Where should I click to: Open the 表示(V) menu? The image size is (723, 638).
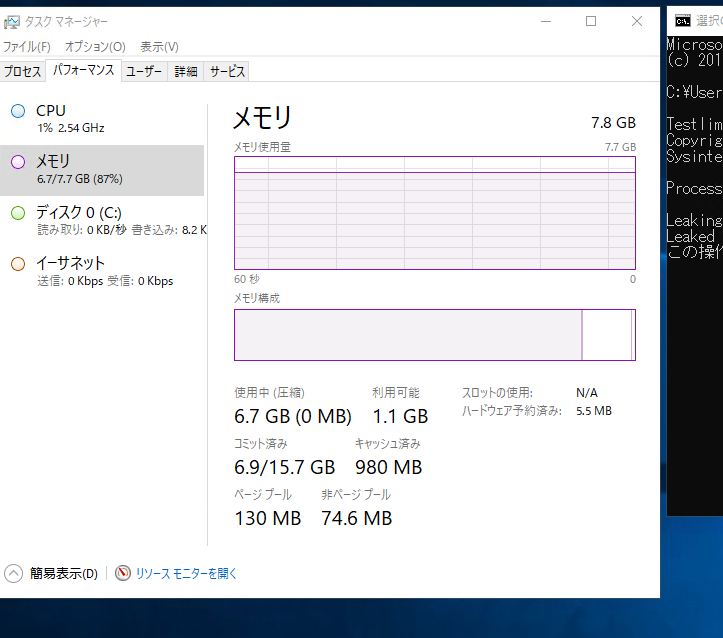coord(159,47)
